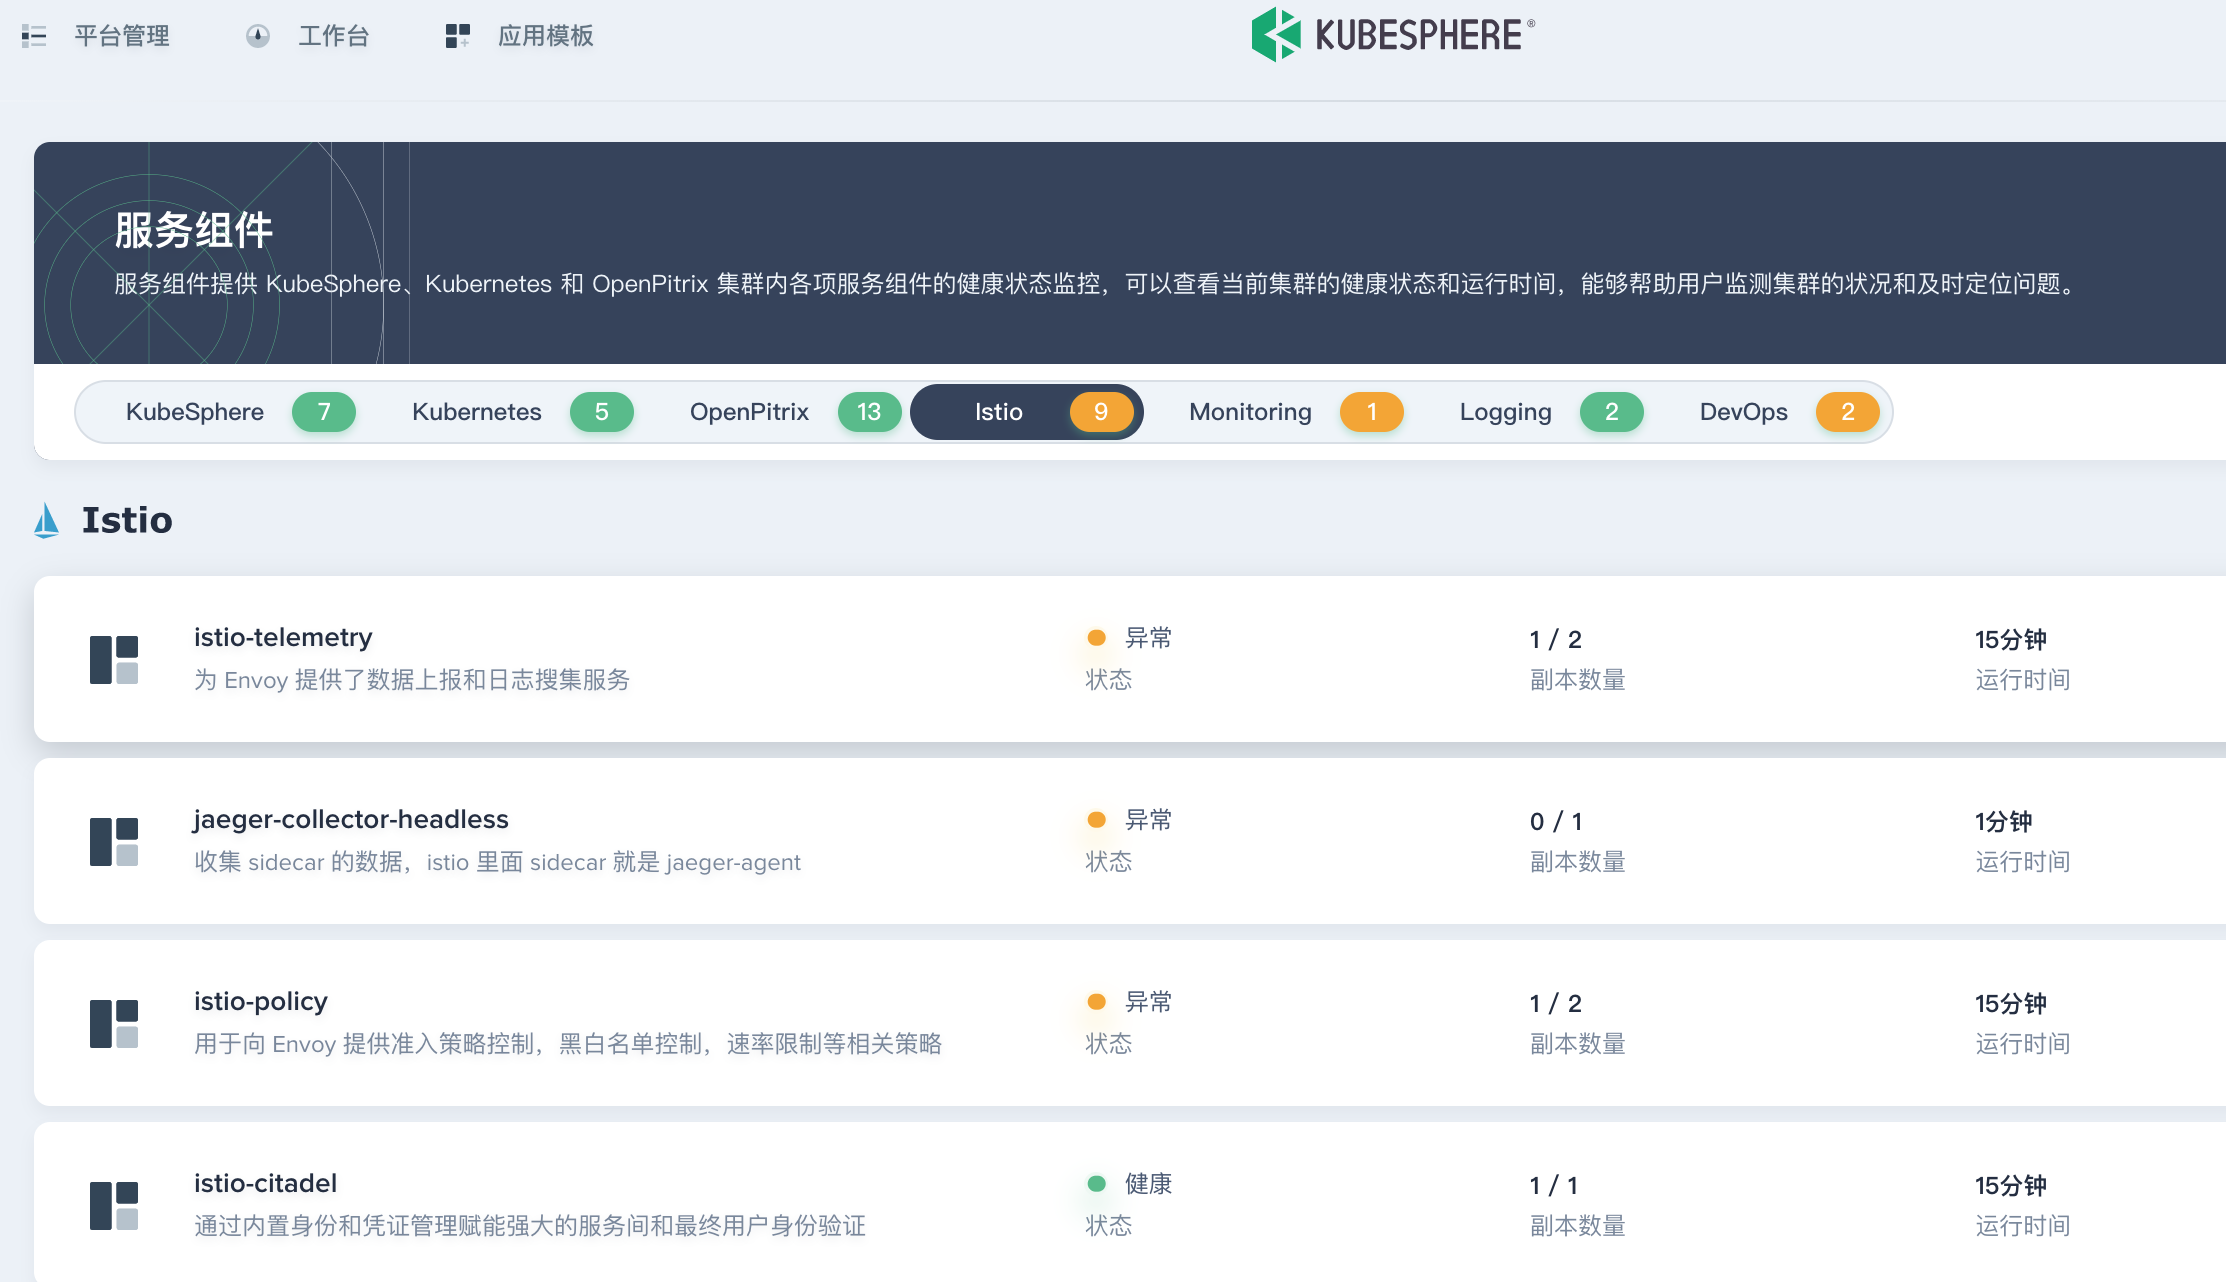Click the istio-policy component icon
2226x1282 pixels.
pos(114,1024)
